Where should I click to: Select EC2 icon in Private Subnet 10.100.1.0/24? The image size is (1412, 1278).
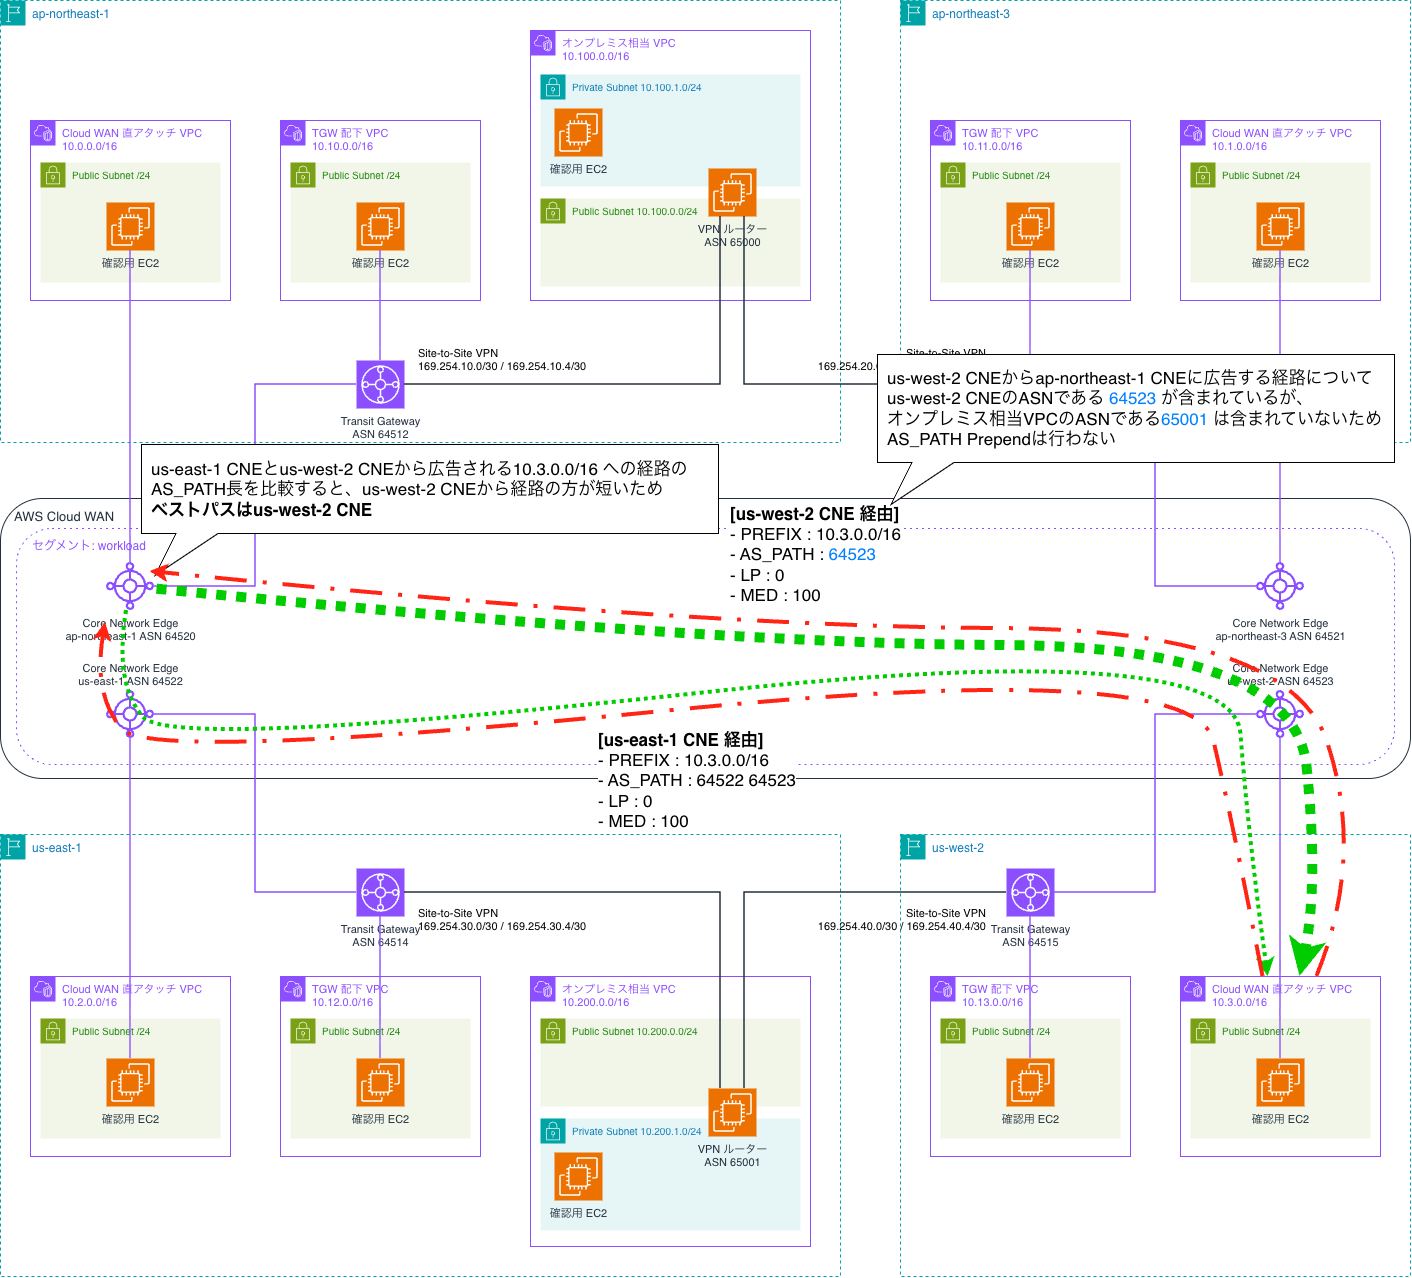(x=578, y=132)
